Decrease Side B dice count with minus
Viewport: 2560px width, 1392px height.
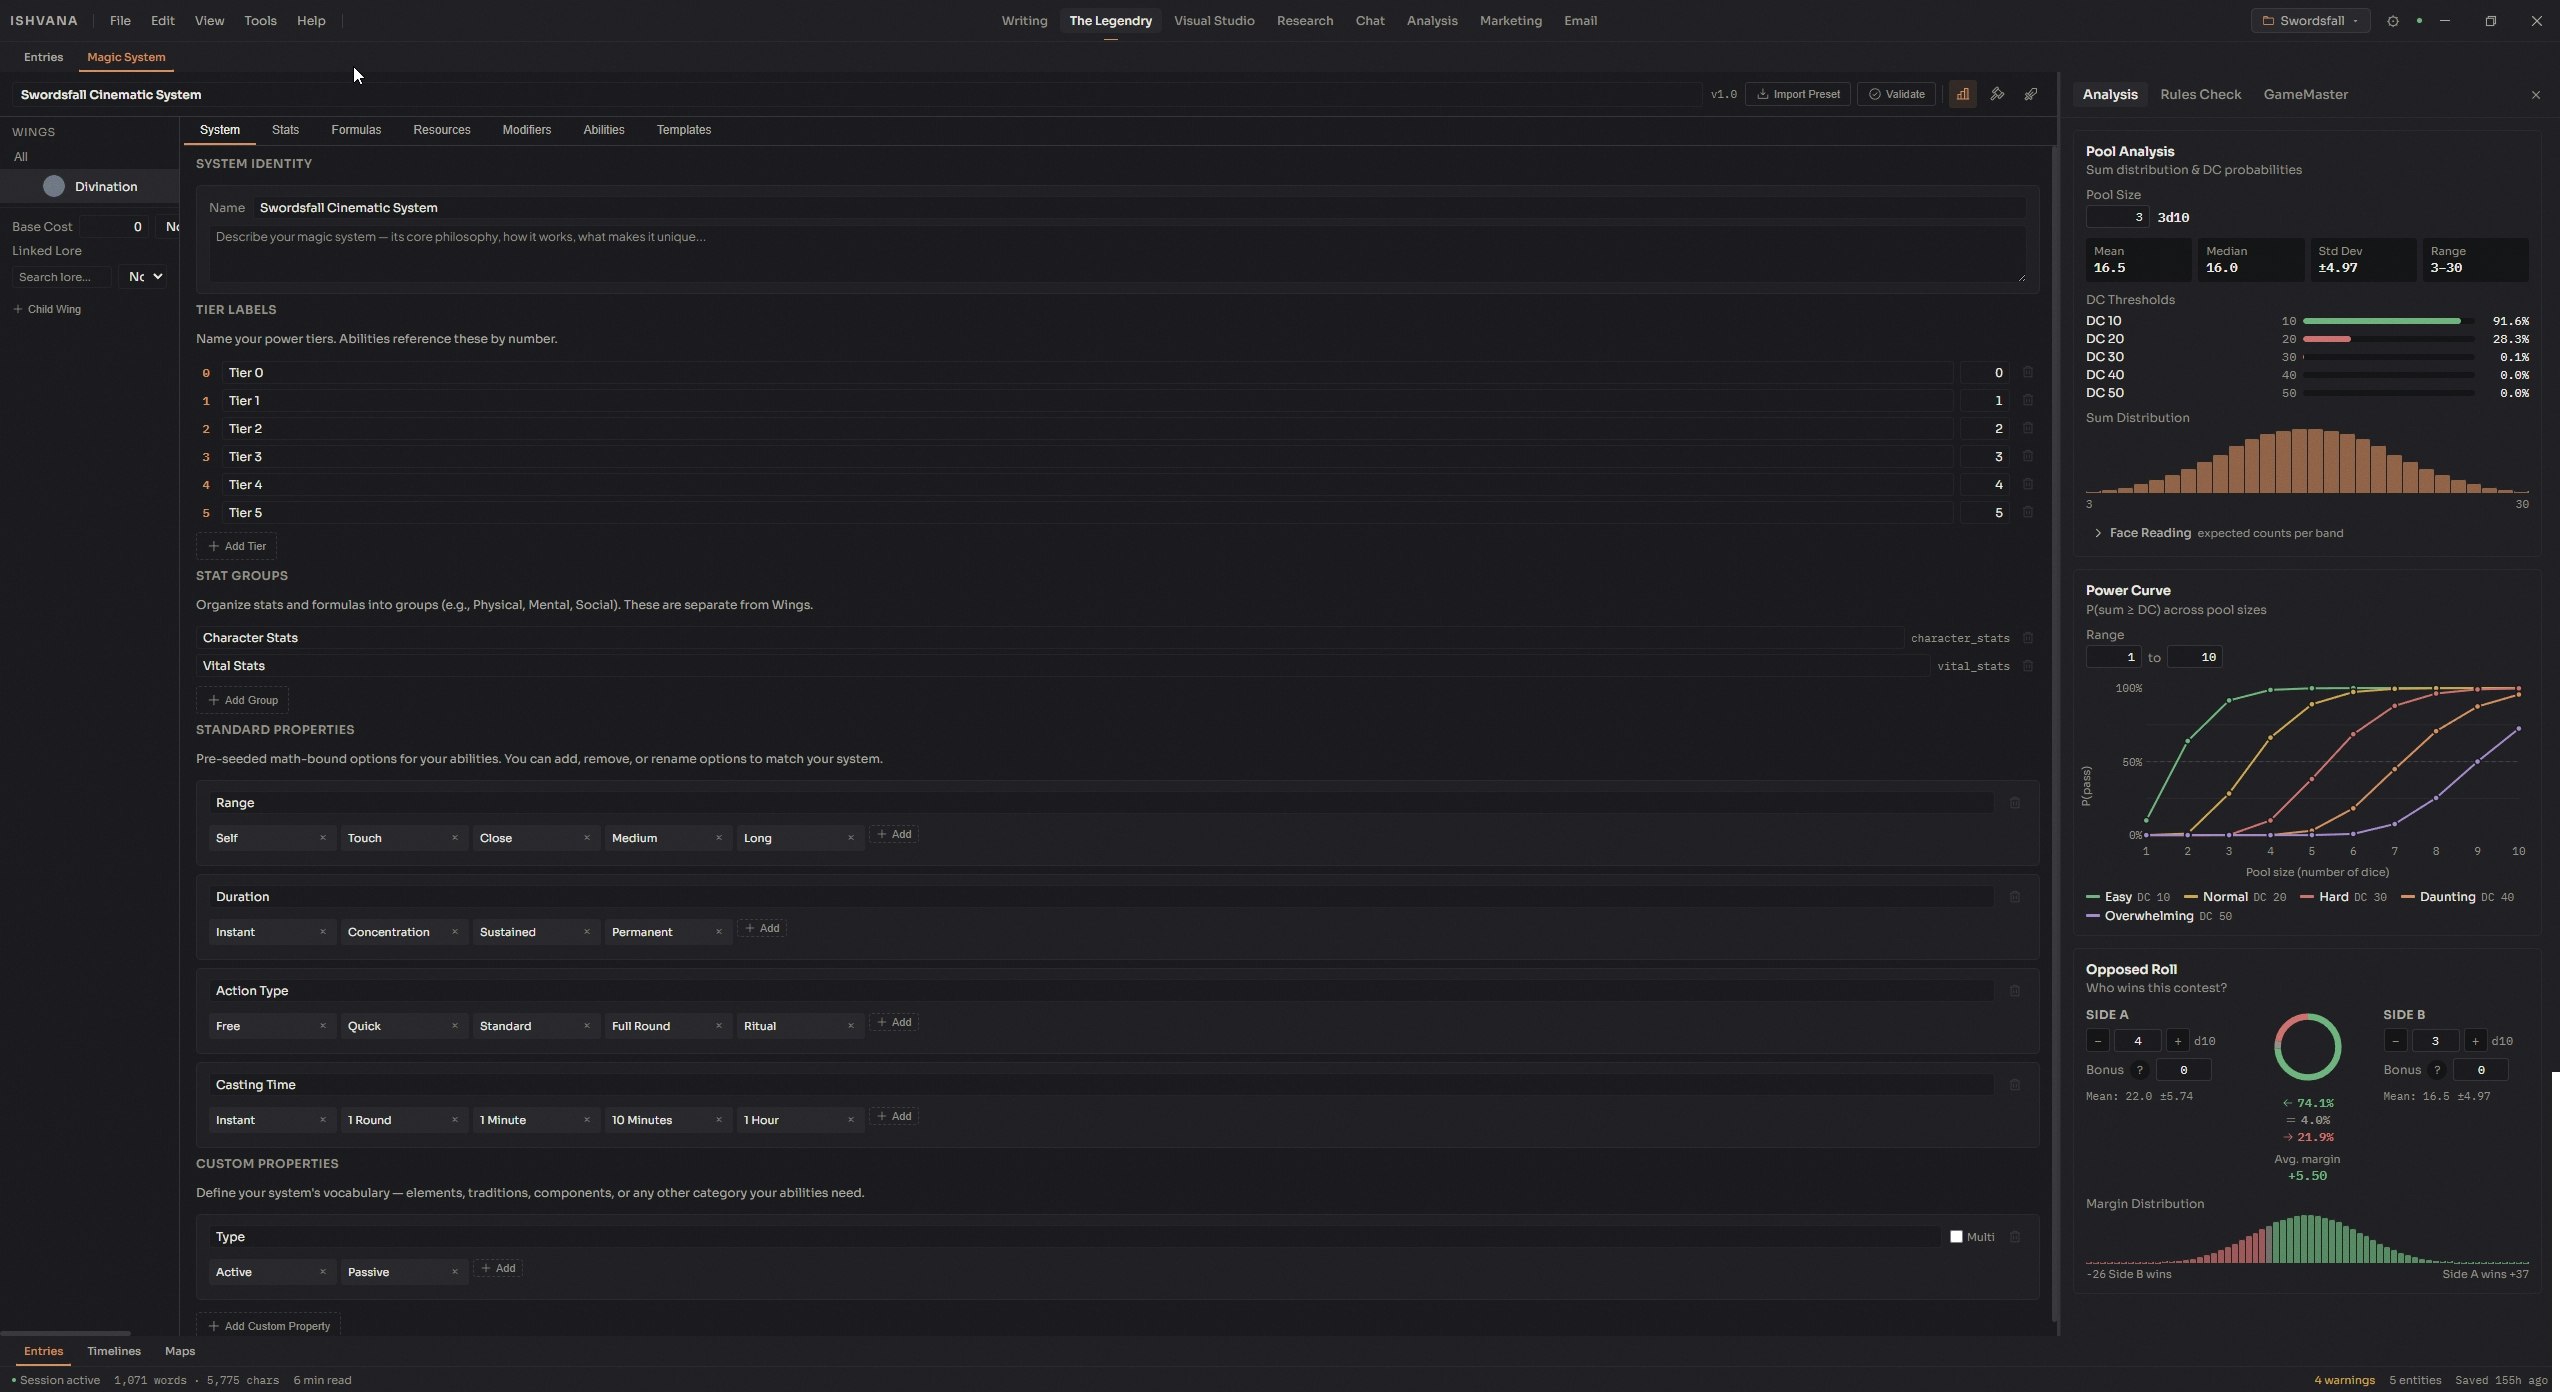[2396, 1041]
